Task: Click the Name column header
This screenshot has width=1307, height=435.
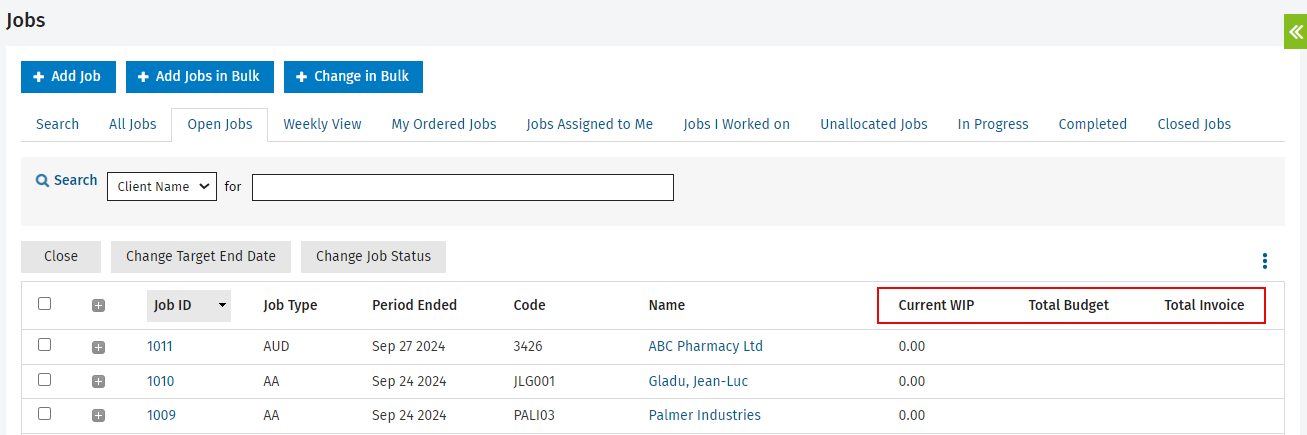Action: click(667, 305)
